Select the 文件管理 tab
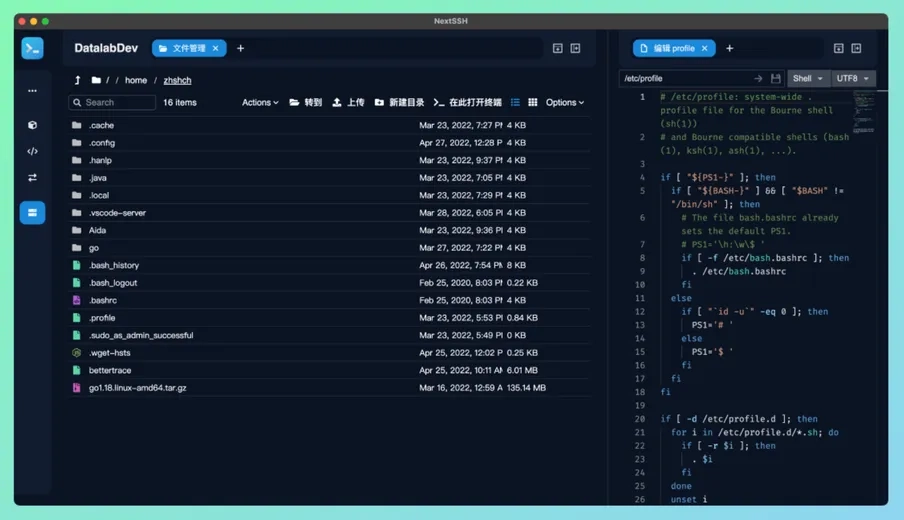 (x=189, y=48)
